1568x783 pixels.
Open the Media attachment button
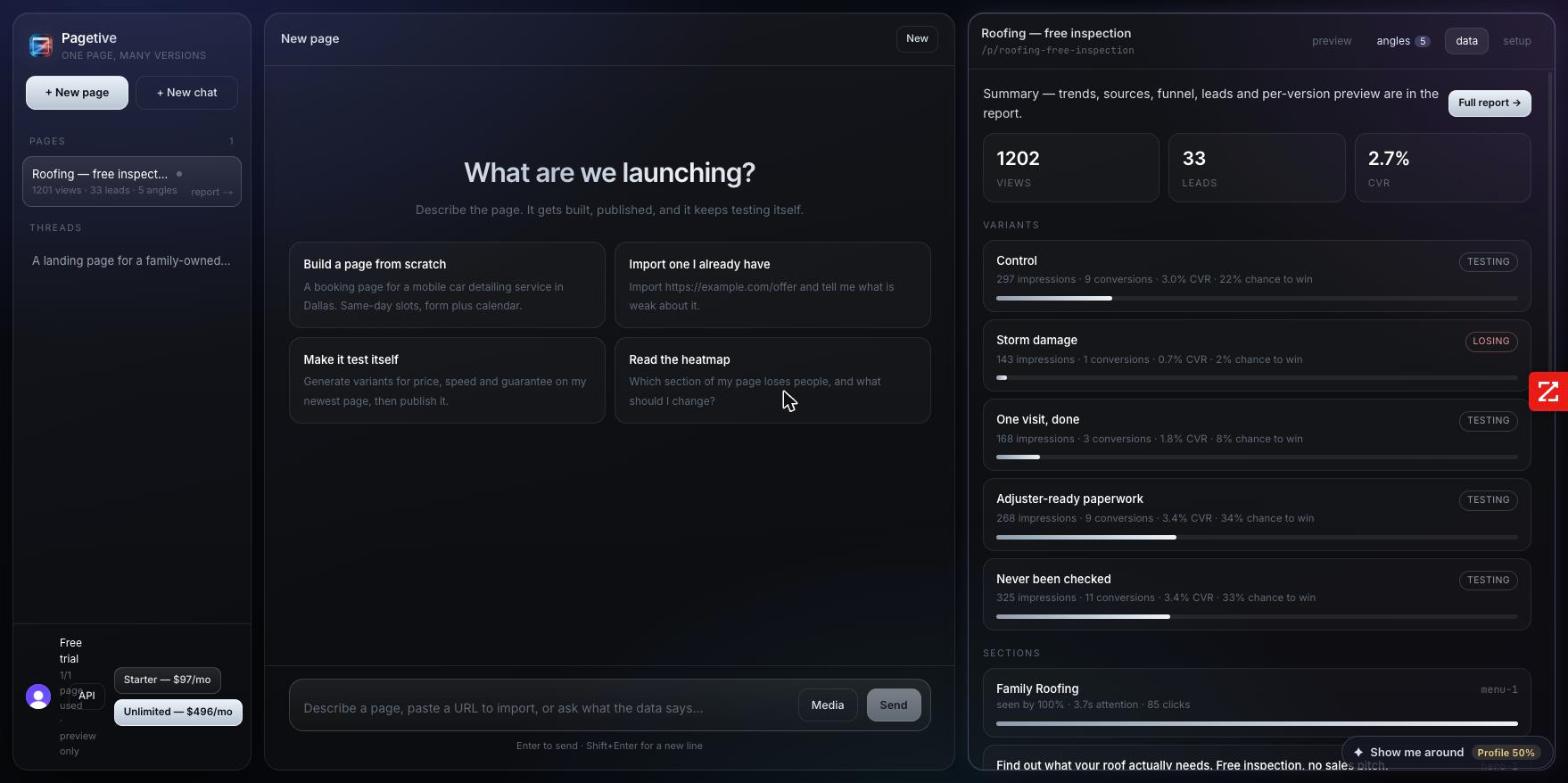827,705
